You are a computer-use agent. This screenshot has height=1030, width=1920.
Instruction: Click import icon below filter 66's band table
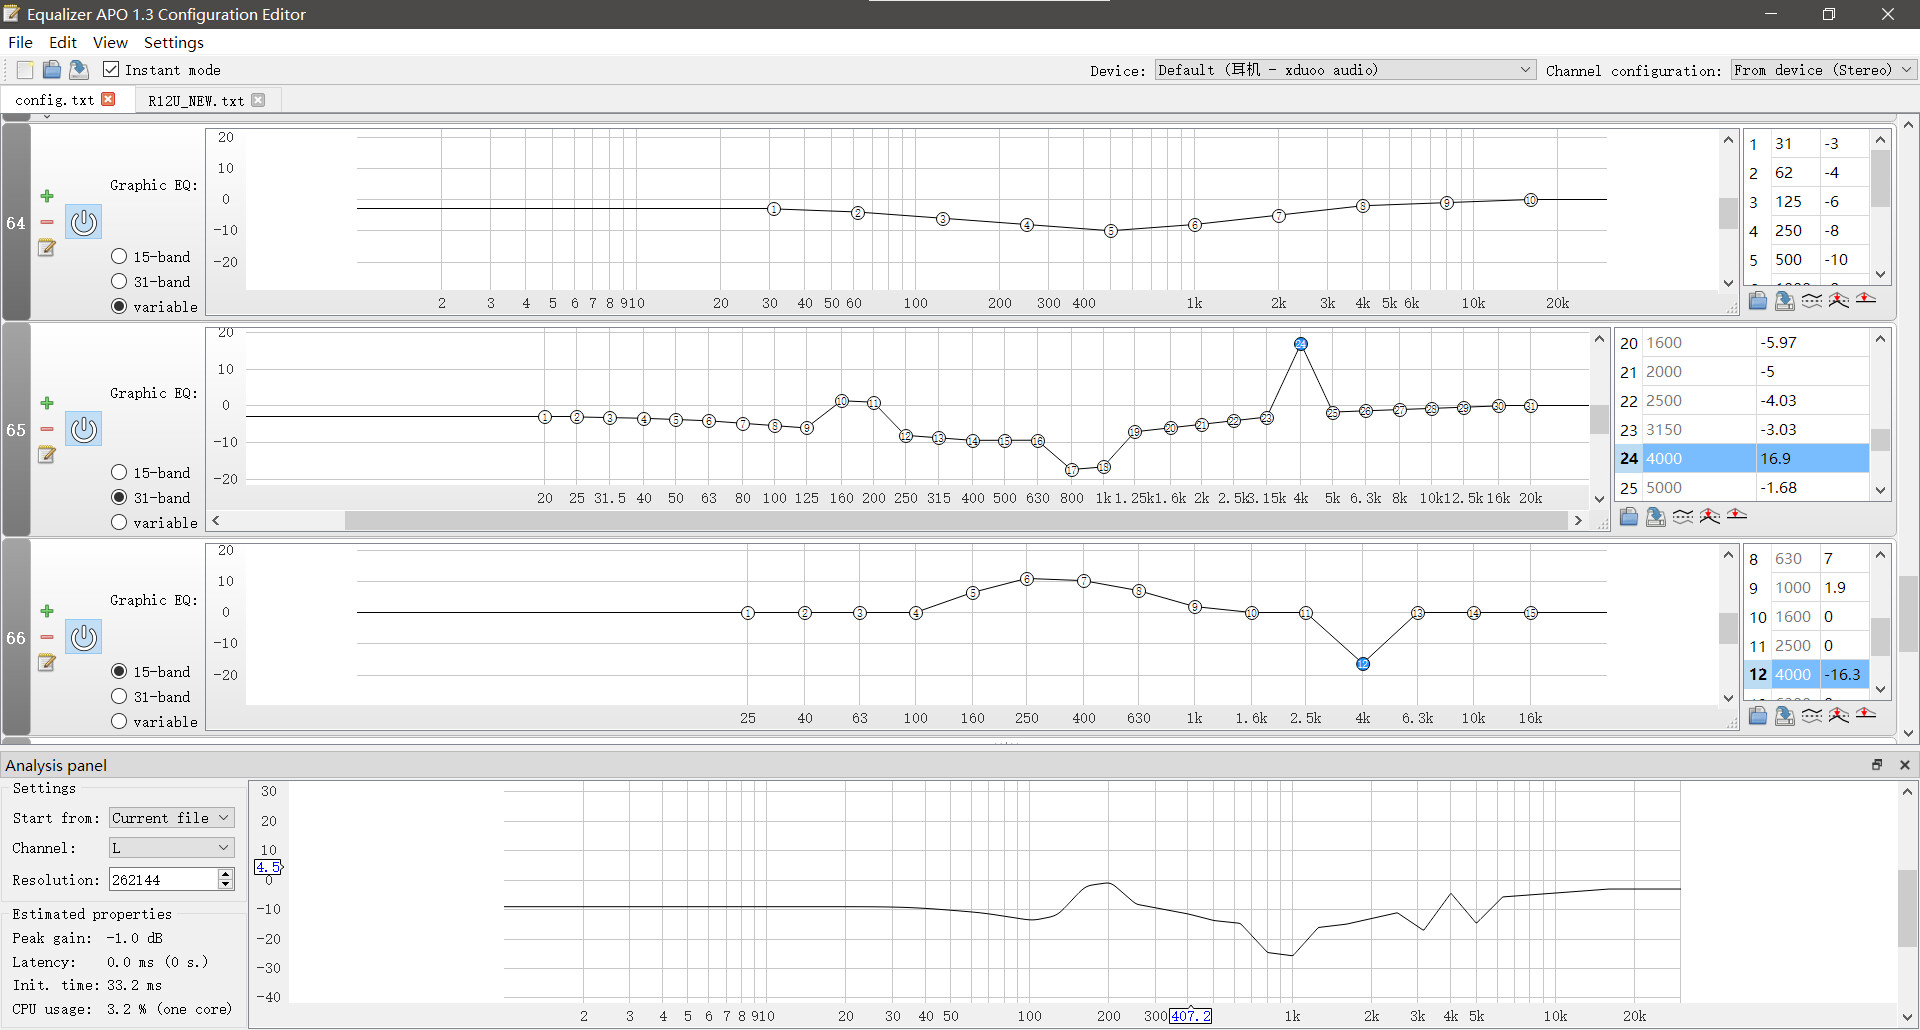tap(1758, 715)
